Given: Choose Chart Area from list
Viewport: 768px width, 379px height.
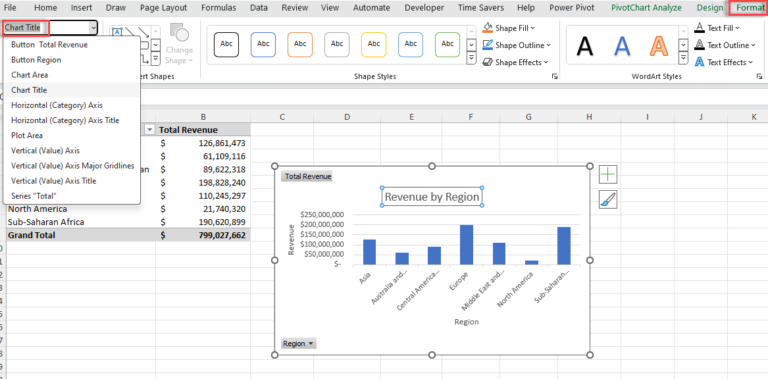Looking at the screenshot, I should tap(72, 75).
